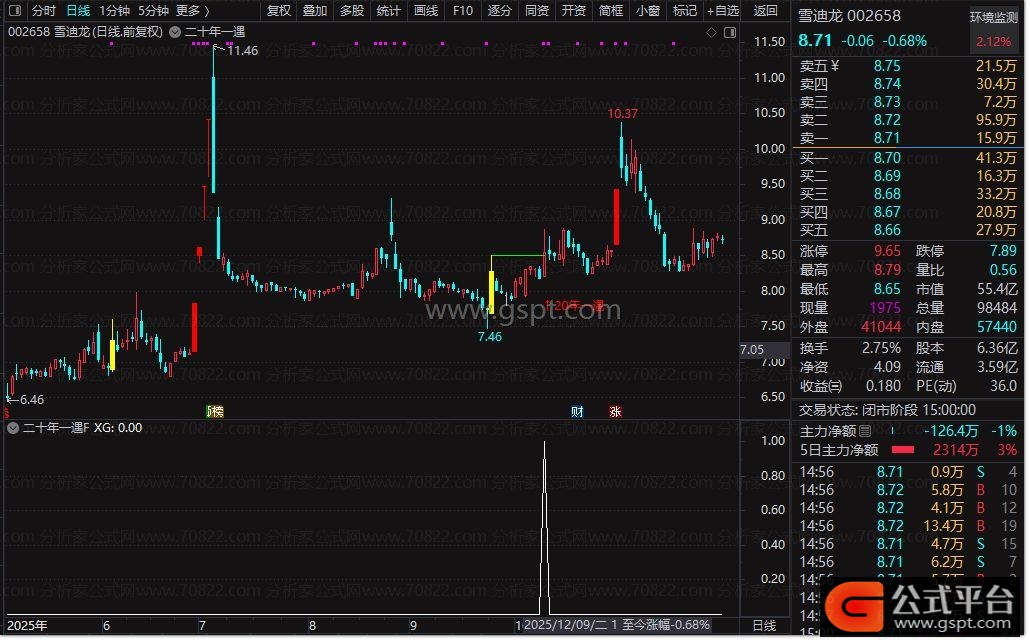Click the 返回 button
1030x640 pixels.
[x=765, y=11]
